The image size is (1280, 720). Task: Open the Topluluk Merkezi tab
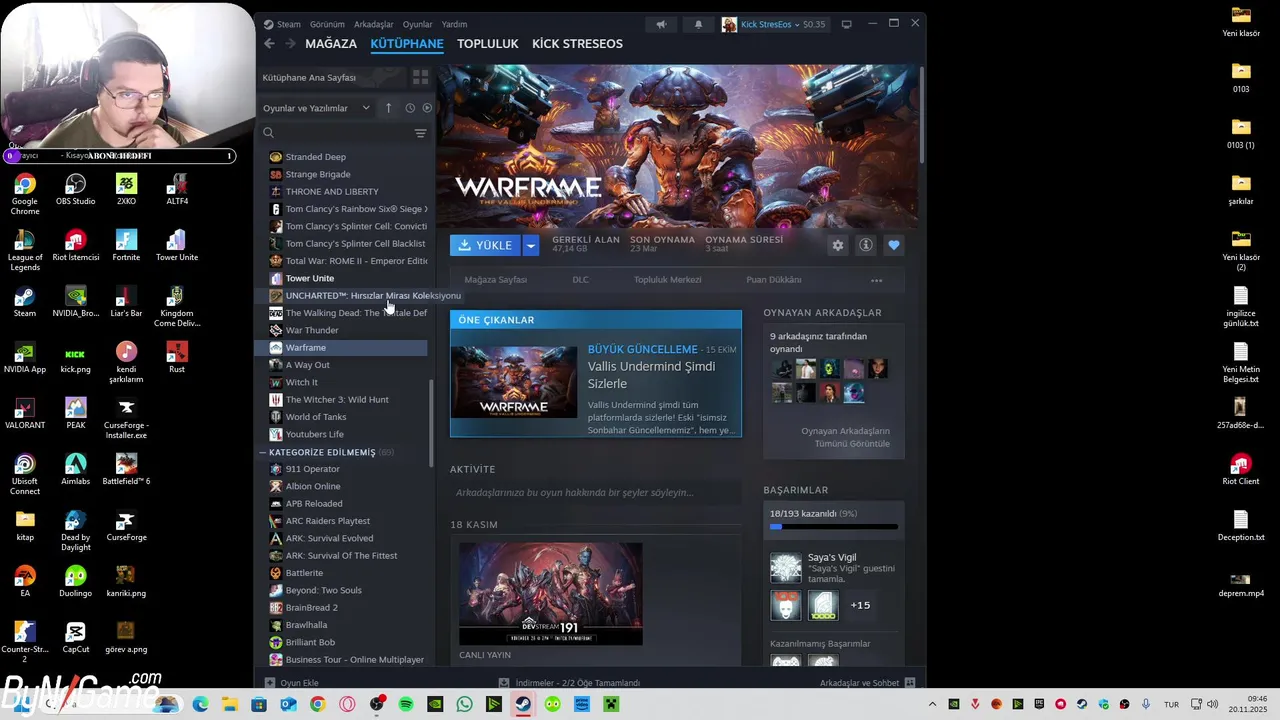pos(667,280)
